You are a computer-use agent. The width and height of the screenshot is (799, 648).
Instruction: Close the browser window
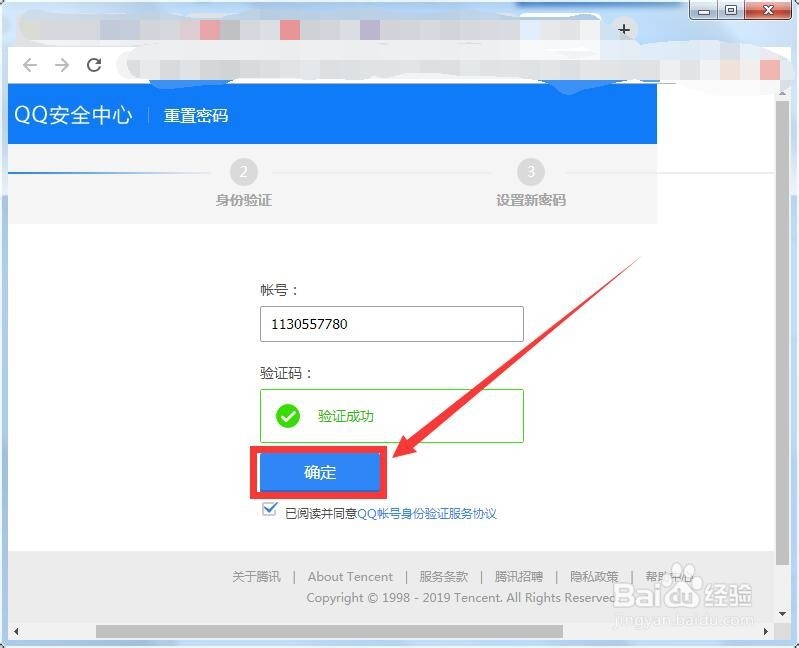[768, 10]
